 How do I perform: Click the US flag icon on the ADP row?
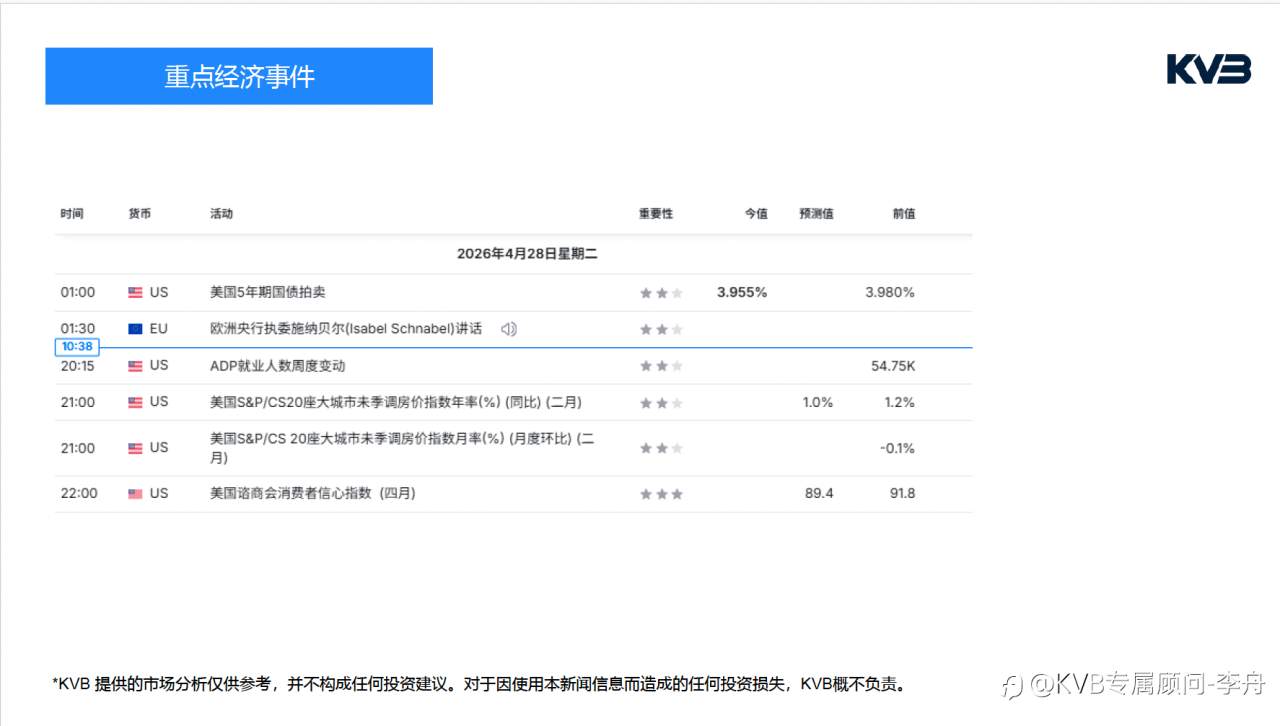pyautogui.click(x=133, y=365)
